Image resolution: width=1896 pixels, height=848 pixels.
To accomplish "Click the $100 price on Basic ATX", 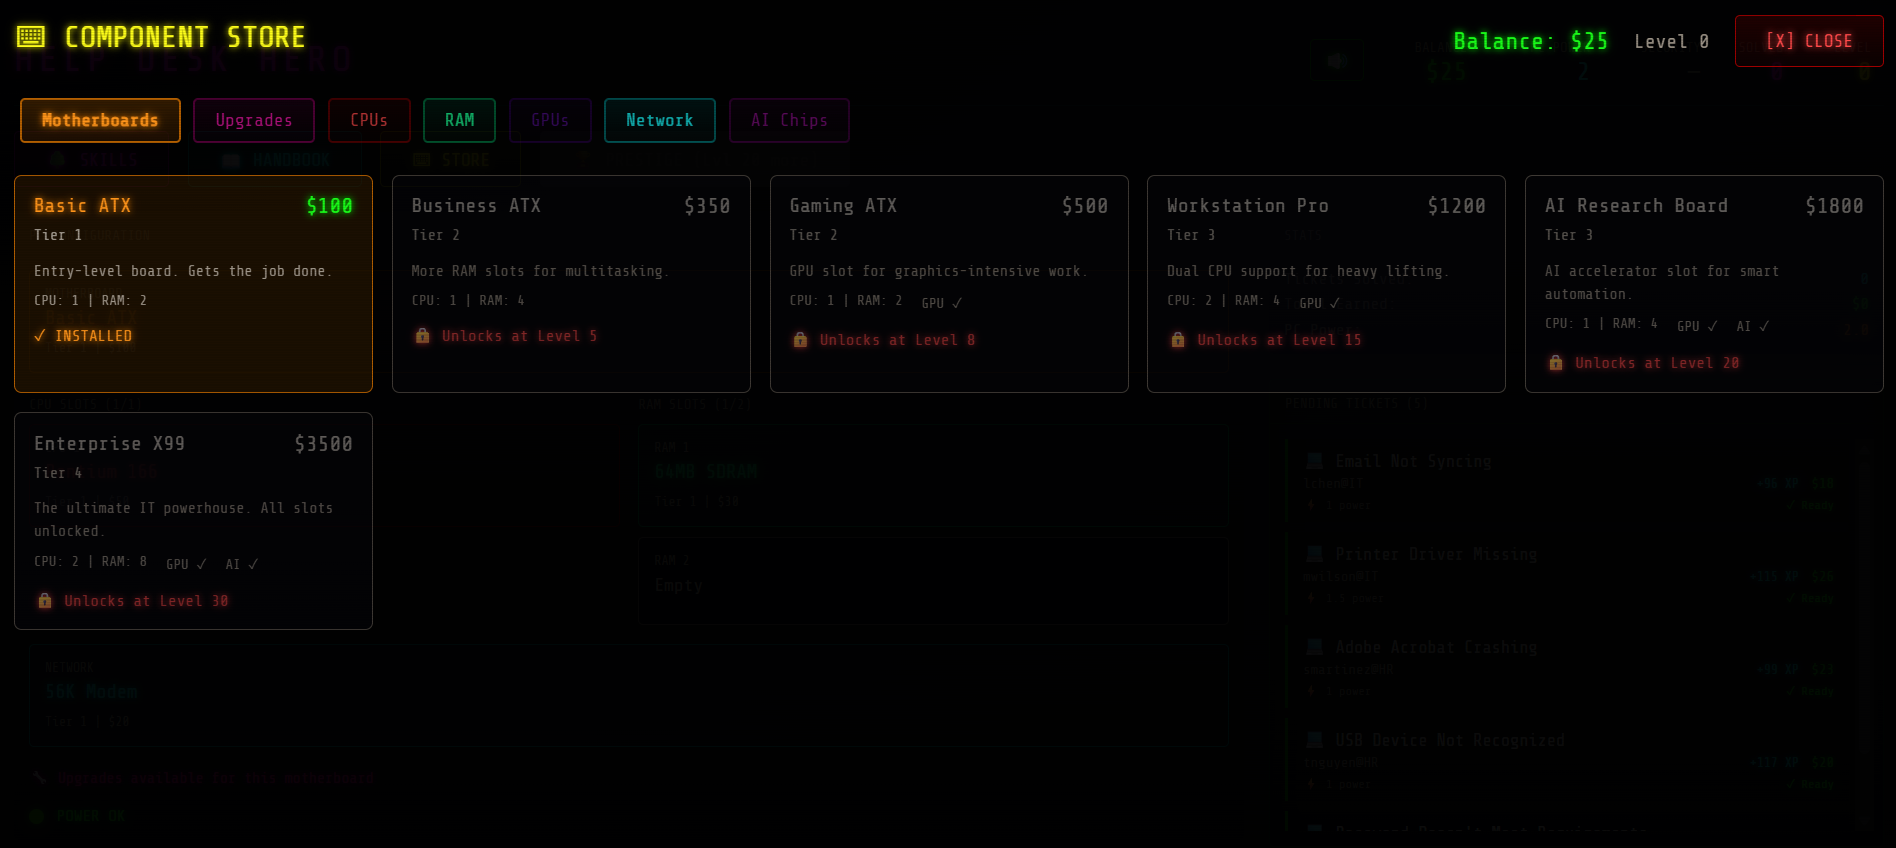I will click(x=329, y=206).
